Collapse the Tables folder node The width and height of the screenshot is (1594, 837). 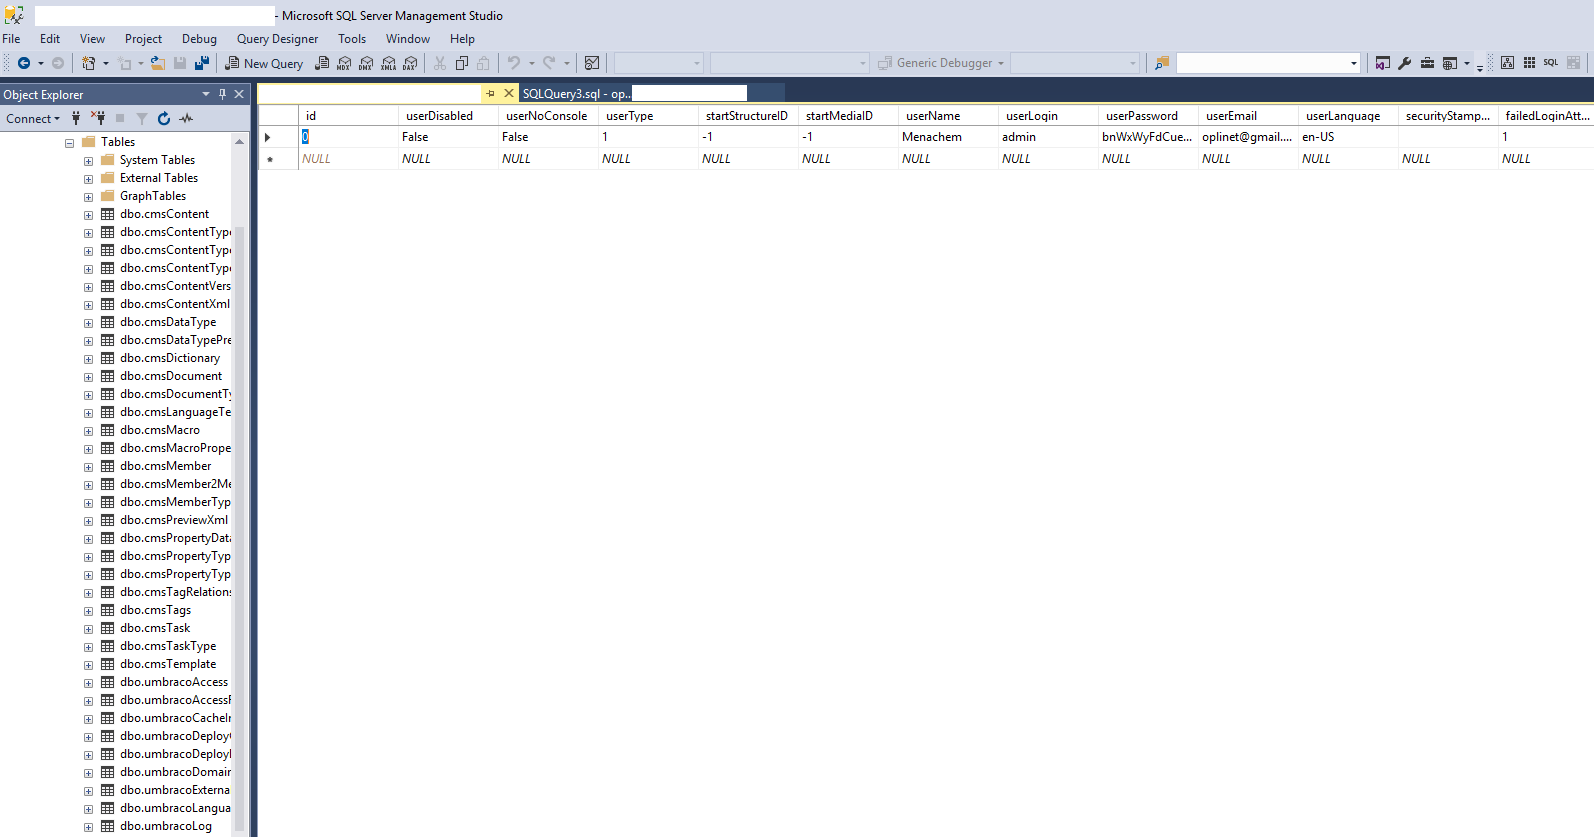pos(70,143)
